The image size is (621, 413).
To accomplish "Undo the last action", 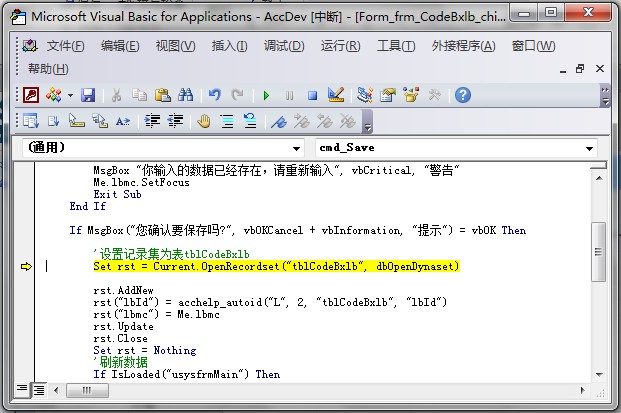I will coord(214,95).
